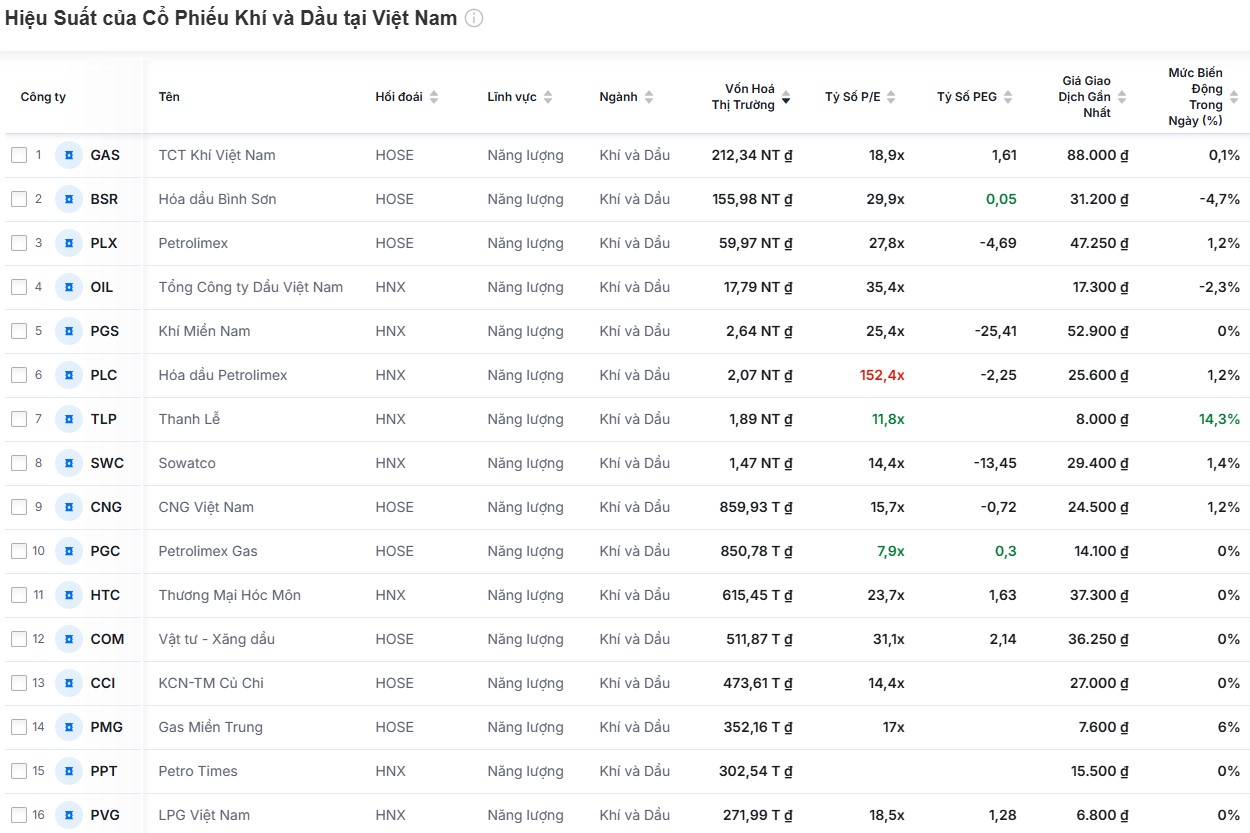The width and height of the screenshot is (1250, 833).
Task: Click the PLX company logo icon
Action: 69,243
